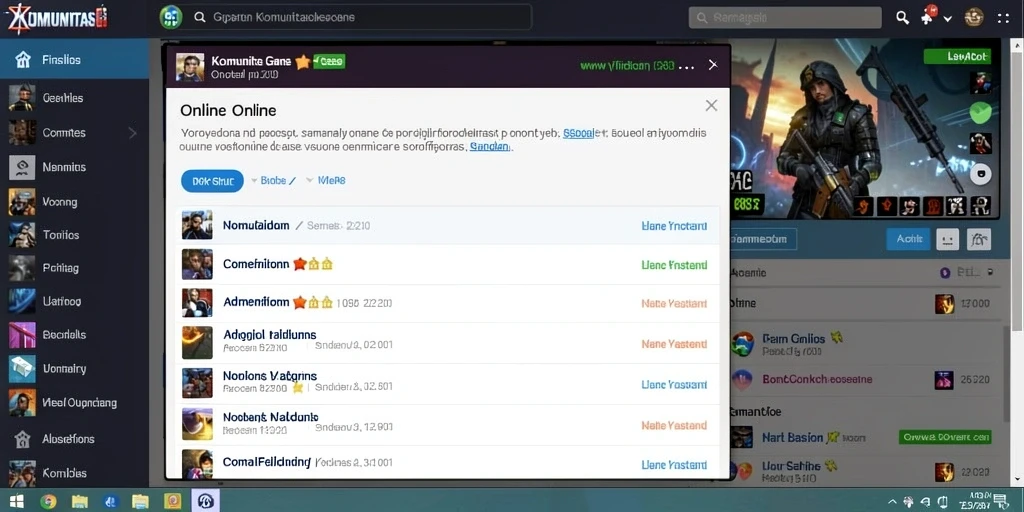Image resolution: width=1024 pixels, height=512 pixels.
Task: Click the Uatiiong sidebar icon
Action: point(22,301)
